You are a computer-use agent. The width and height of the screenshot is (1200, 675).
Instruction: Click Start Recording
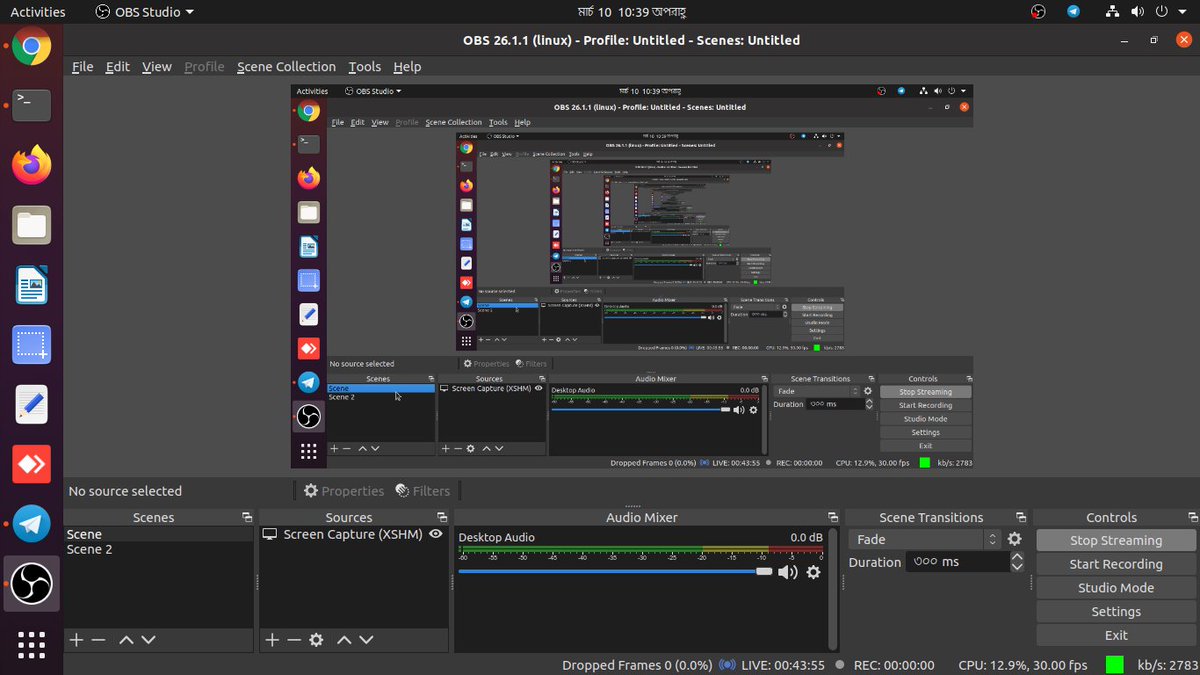click(1114, 563)
